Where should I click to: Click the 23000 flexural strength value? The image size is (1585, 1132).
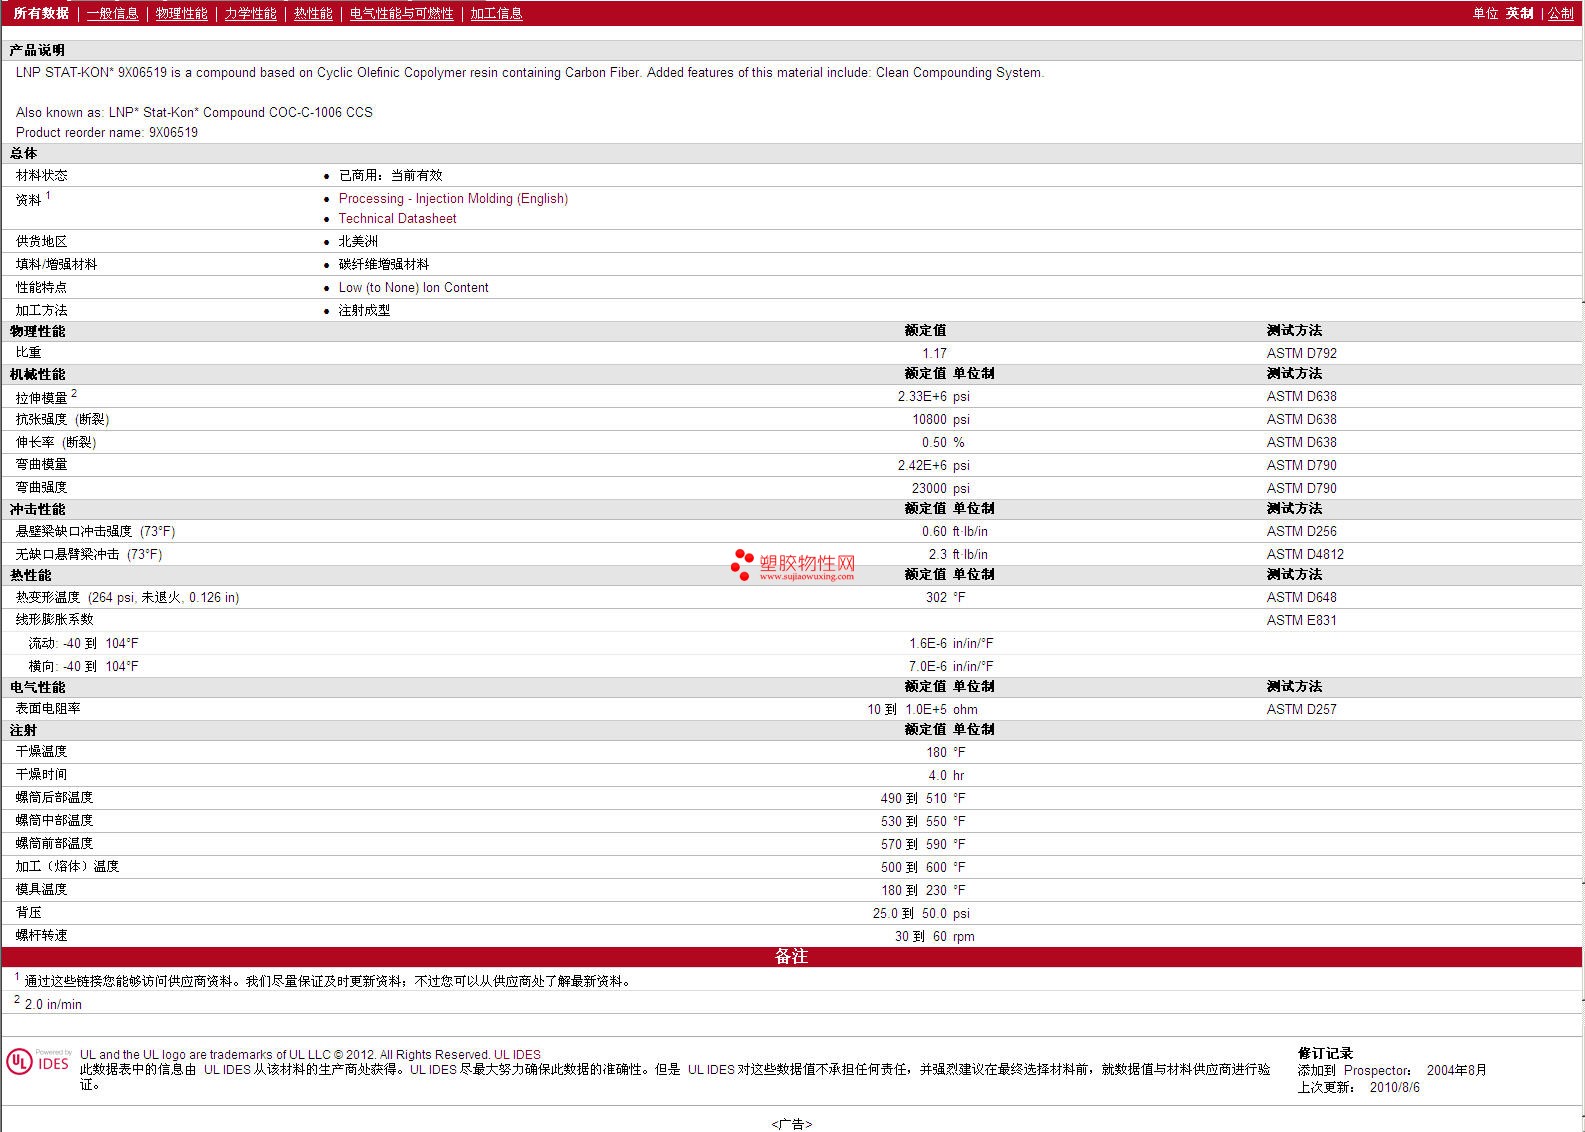coord(929,488)
